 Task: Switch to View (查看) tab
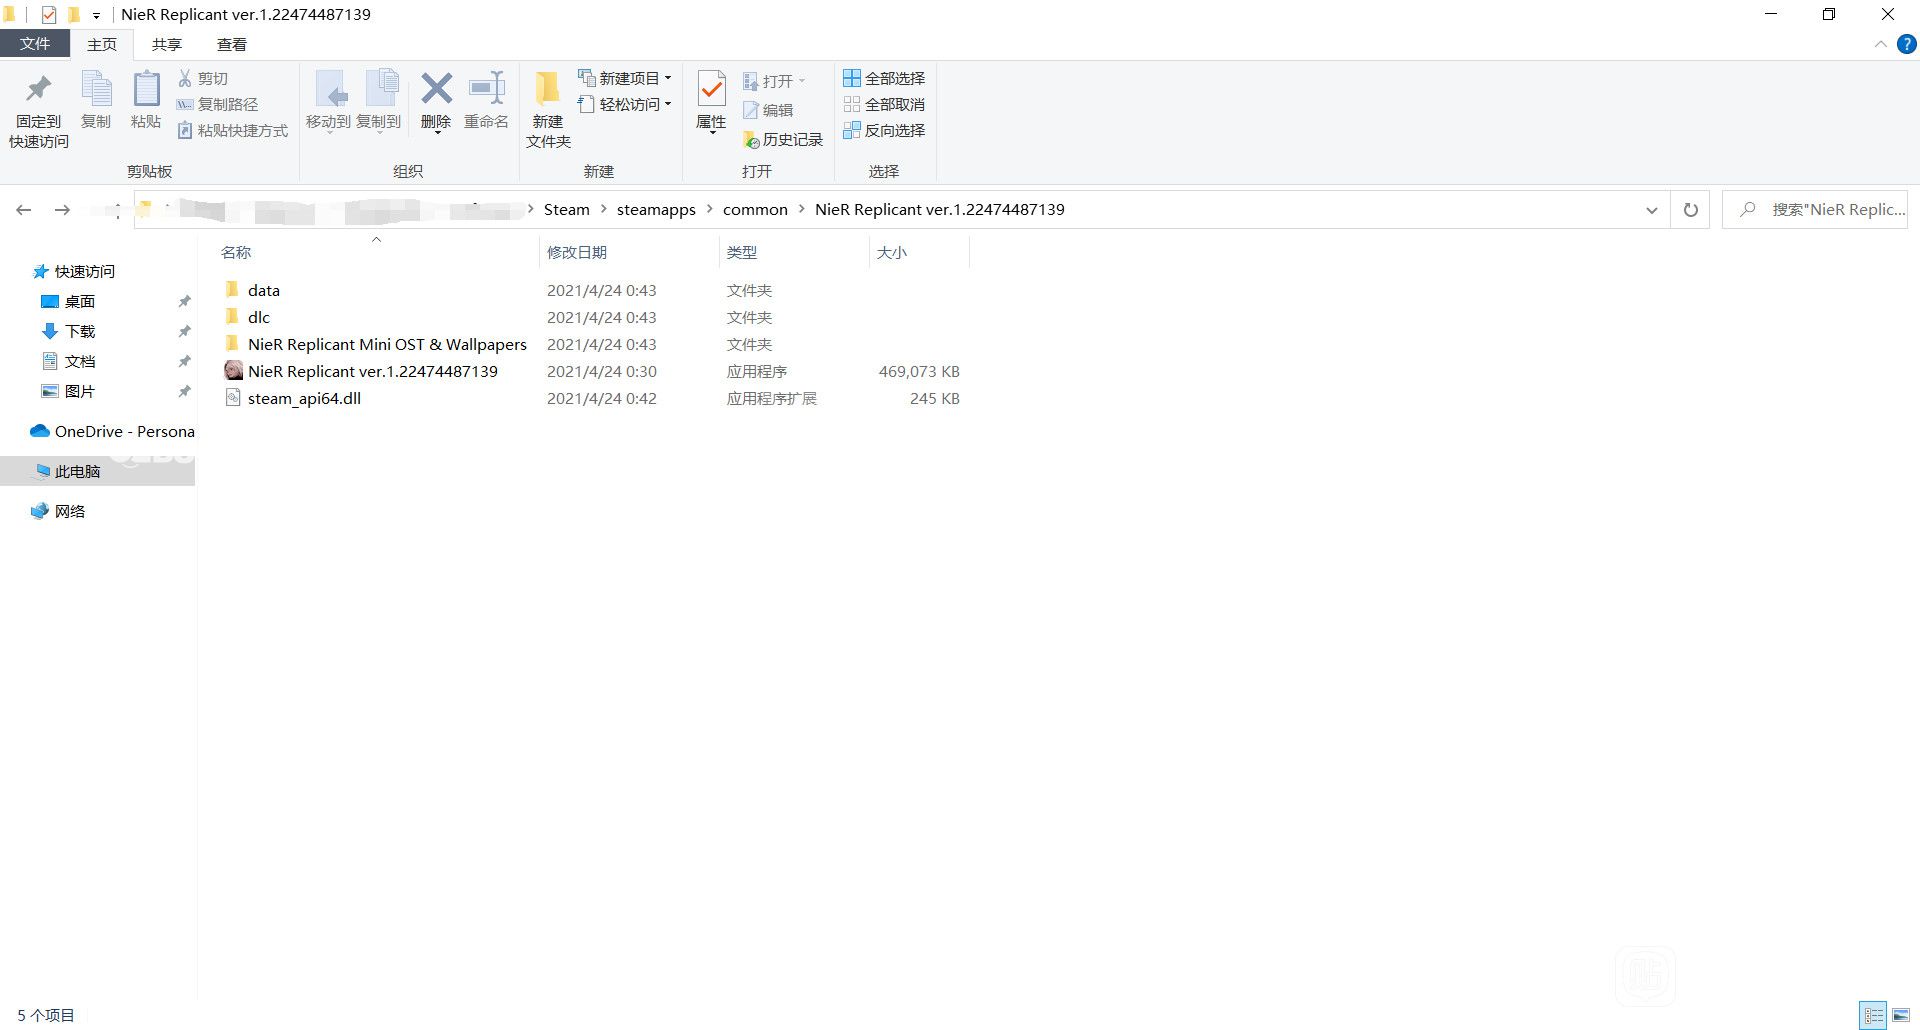pos(232,44)
